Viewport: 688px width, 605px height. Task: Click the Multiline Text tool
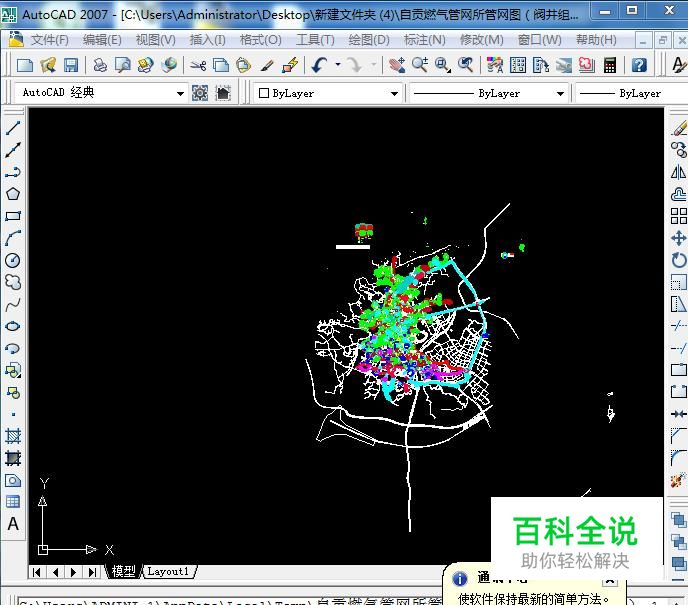13,524
